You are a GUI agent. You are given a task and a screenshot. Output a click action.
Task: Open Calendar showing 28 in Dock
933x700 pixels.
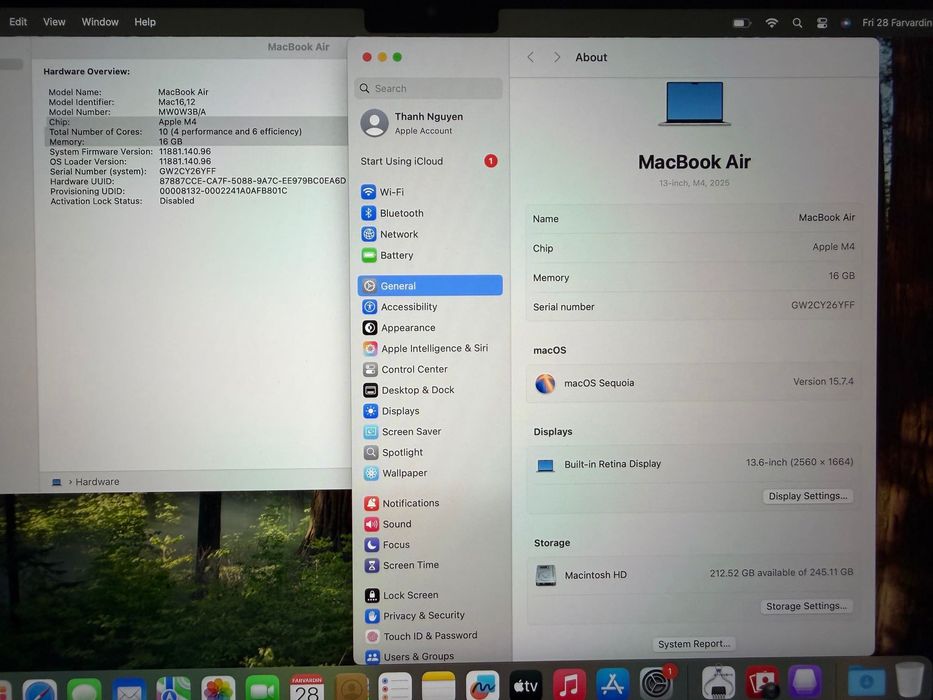(306, 688)
